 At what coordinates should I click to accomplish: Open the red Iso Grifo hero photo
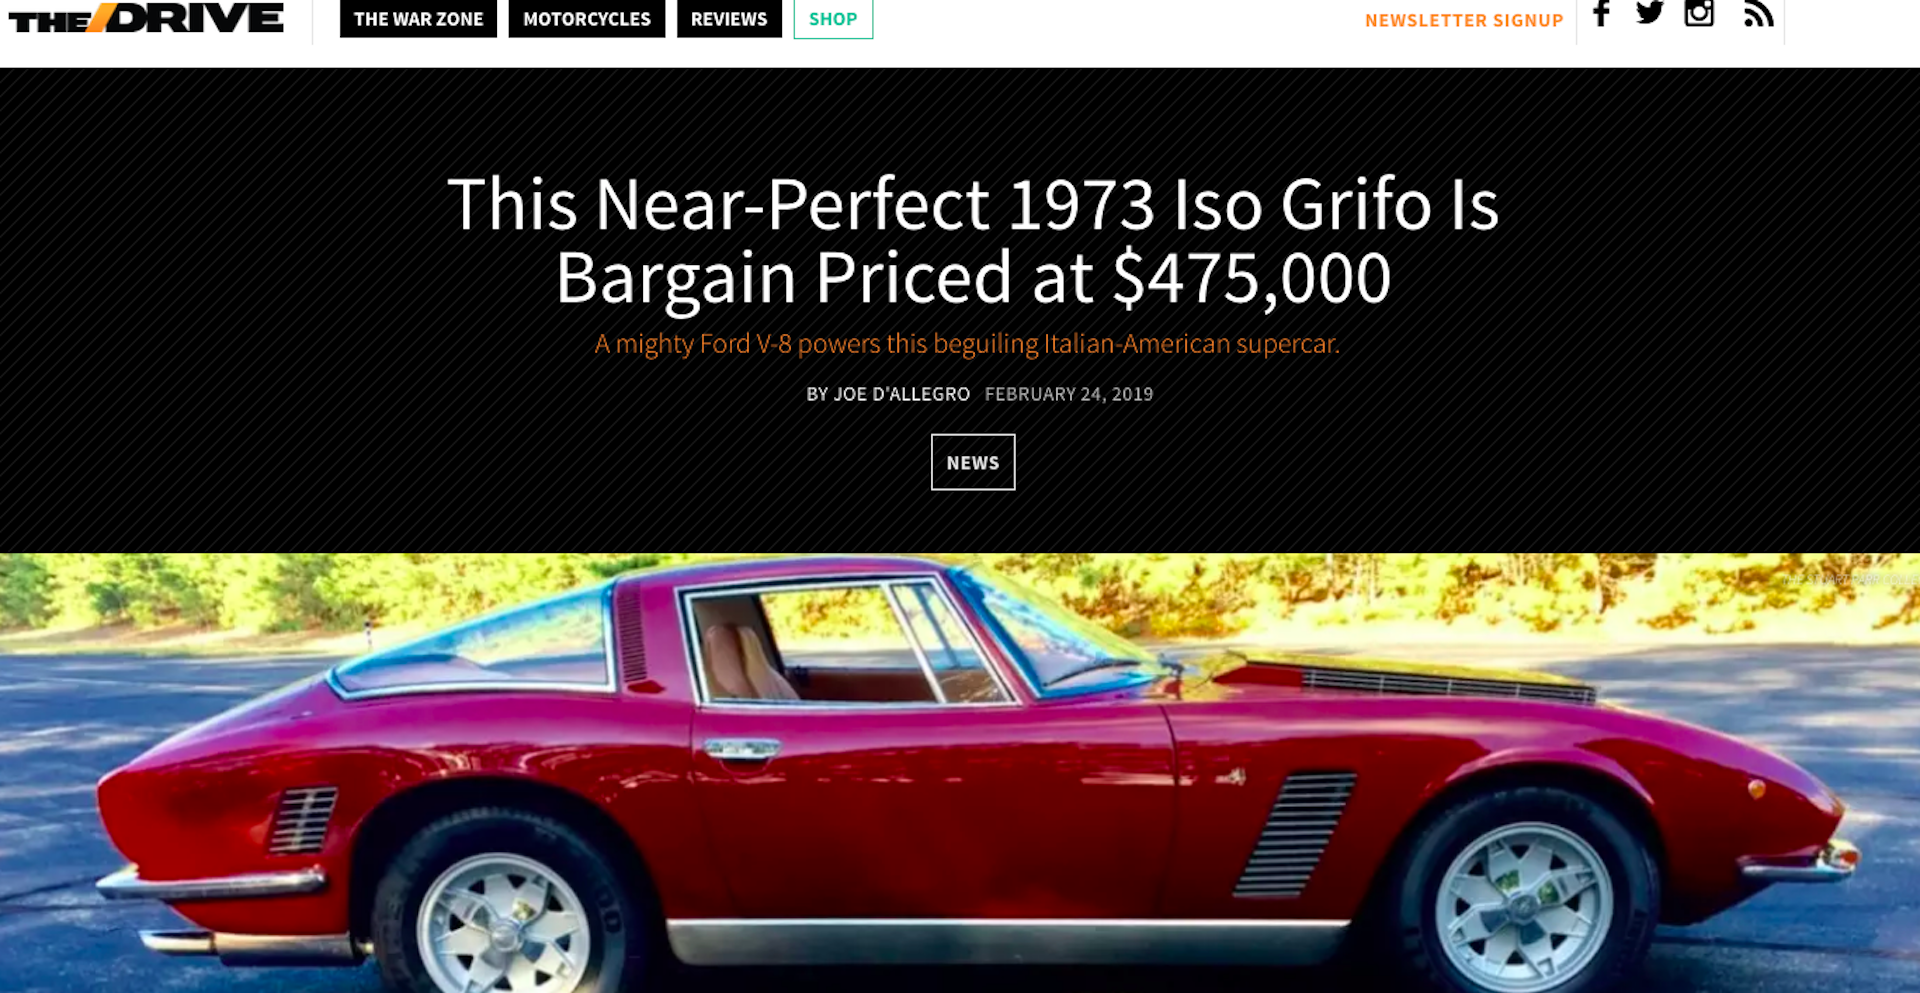960,773
